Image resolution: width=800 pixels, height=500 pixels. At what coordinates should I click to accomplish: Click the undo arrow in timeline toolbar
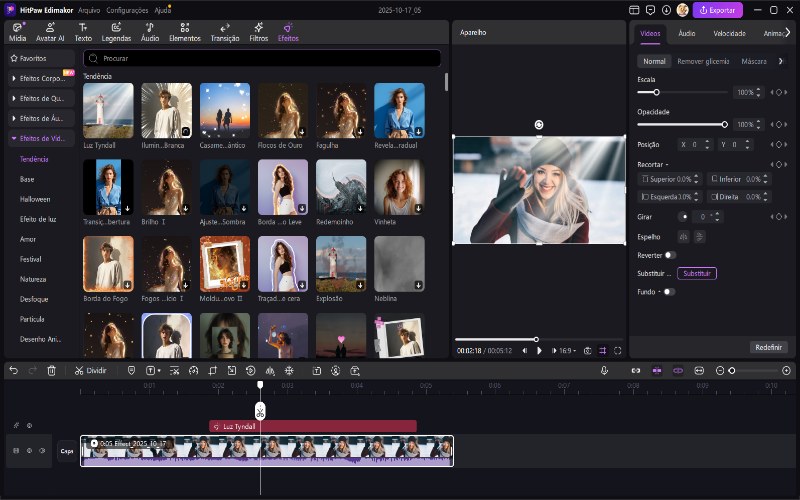14,370
